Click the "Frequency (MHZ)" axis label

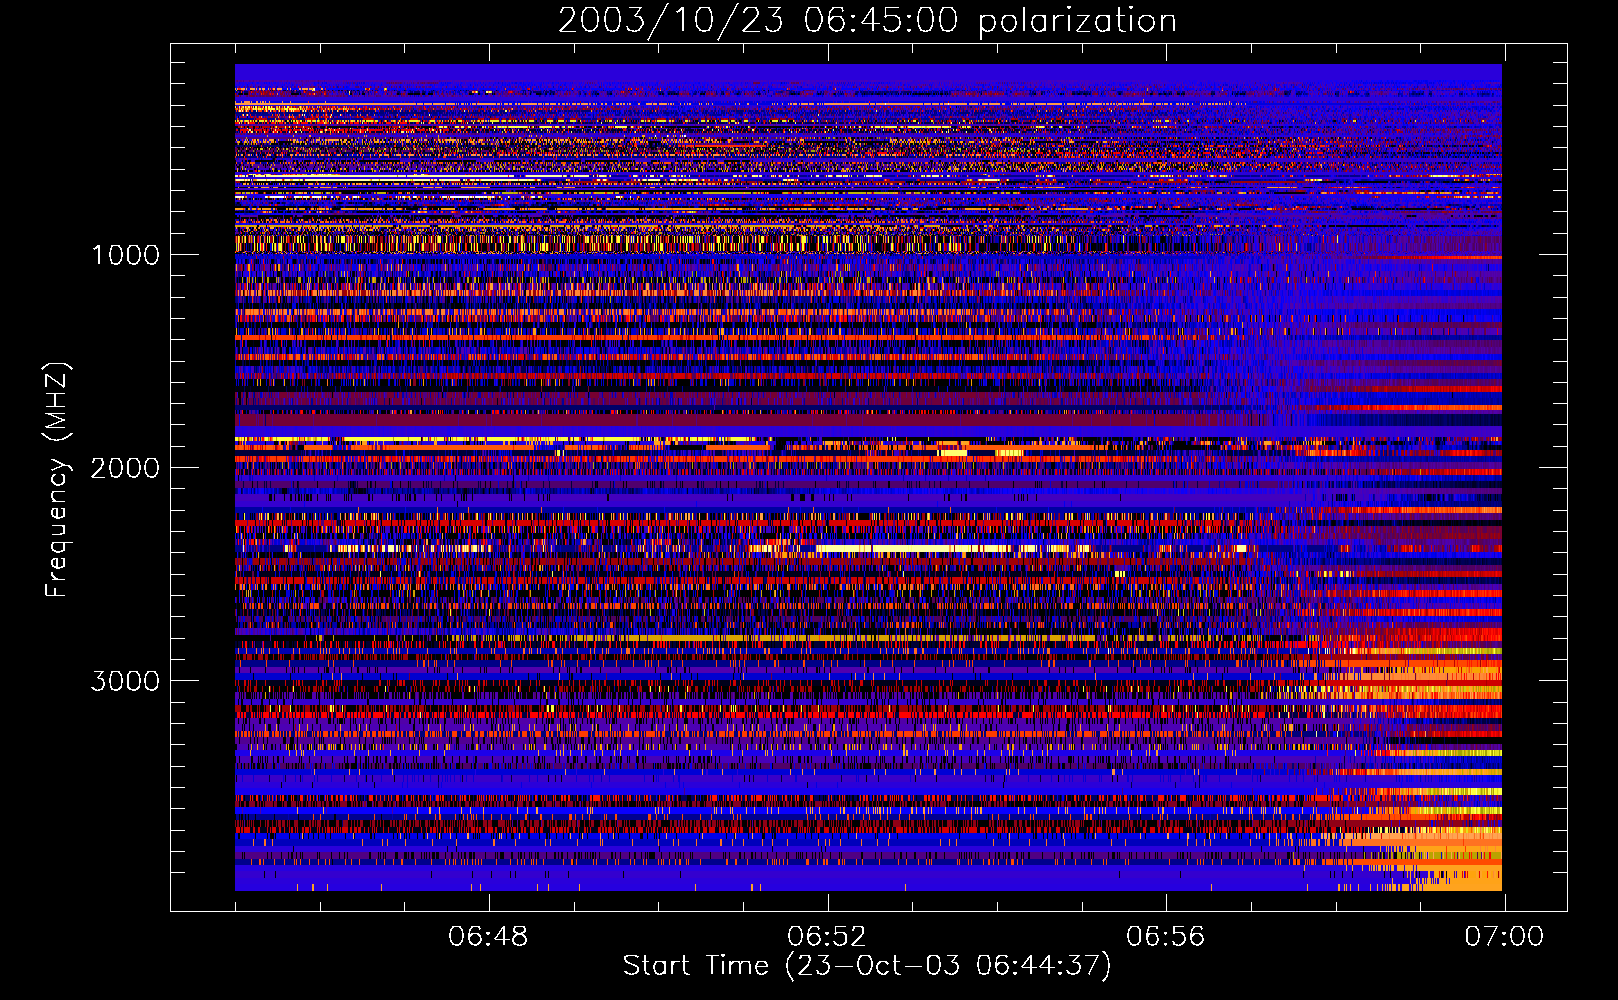point(56,480)
